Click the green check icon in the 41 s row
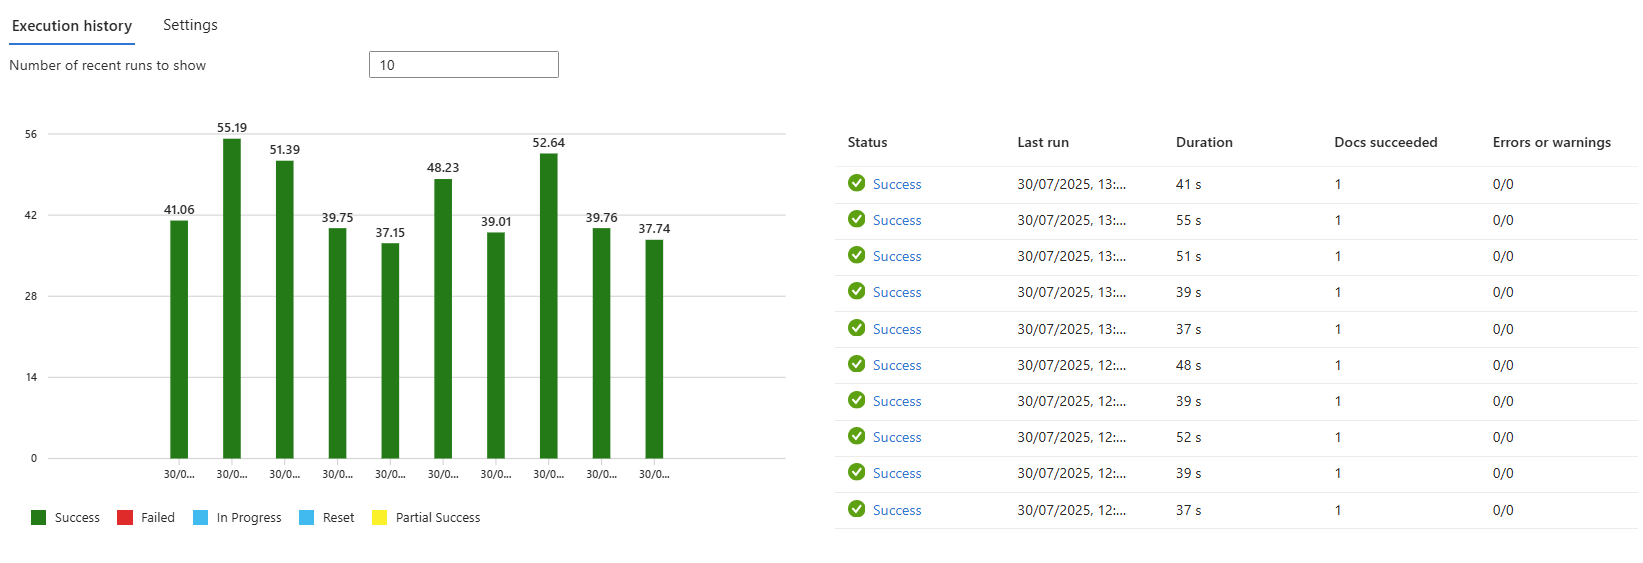1643x563 pixels. coord(857,183)
